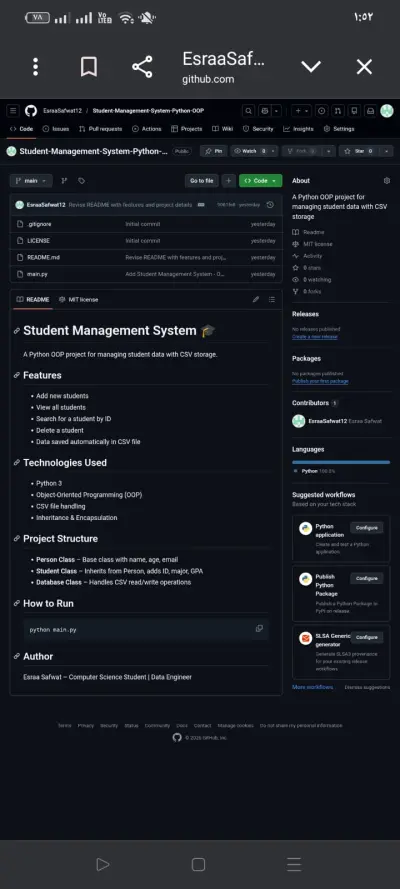Screen dimensions: 400x889
Task: Open README outline list icon
Action: [x=272, y=299]
